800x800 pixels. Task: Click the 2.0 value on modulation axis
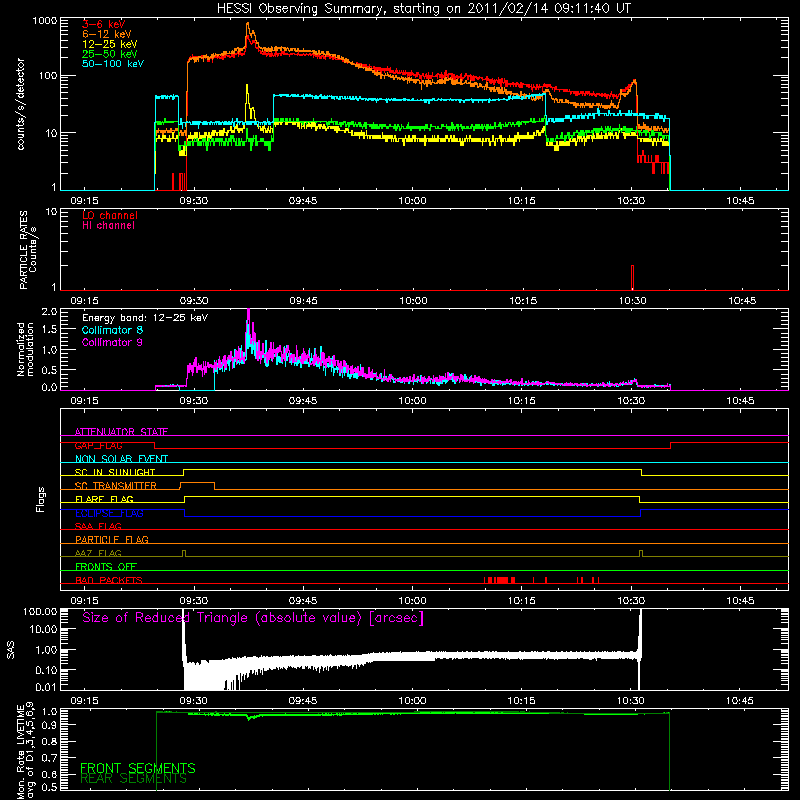[49, 311]
